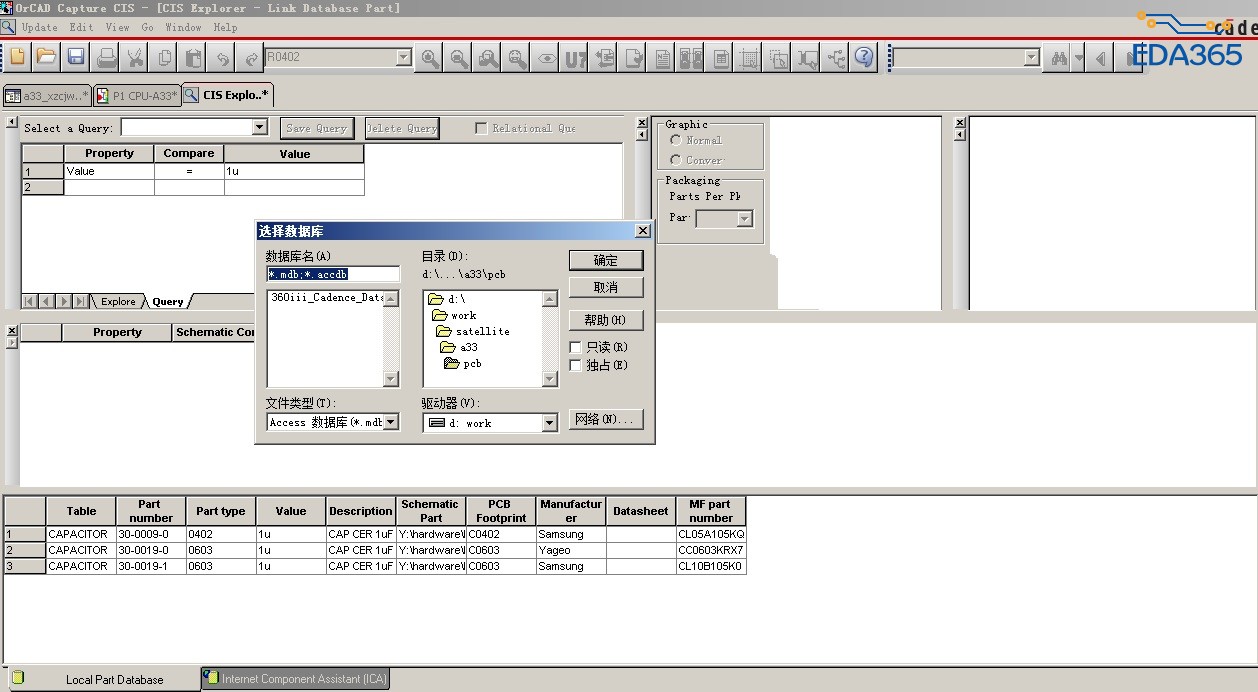Click the 网络(N)... Network button

click(606, 419)
